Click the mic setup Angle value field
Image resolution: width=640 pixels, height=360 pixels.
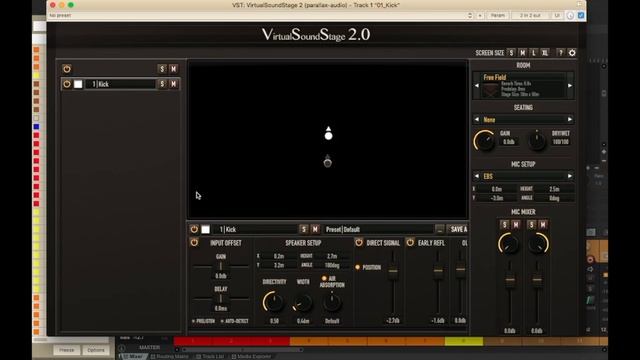click(554, 198)
